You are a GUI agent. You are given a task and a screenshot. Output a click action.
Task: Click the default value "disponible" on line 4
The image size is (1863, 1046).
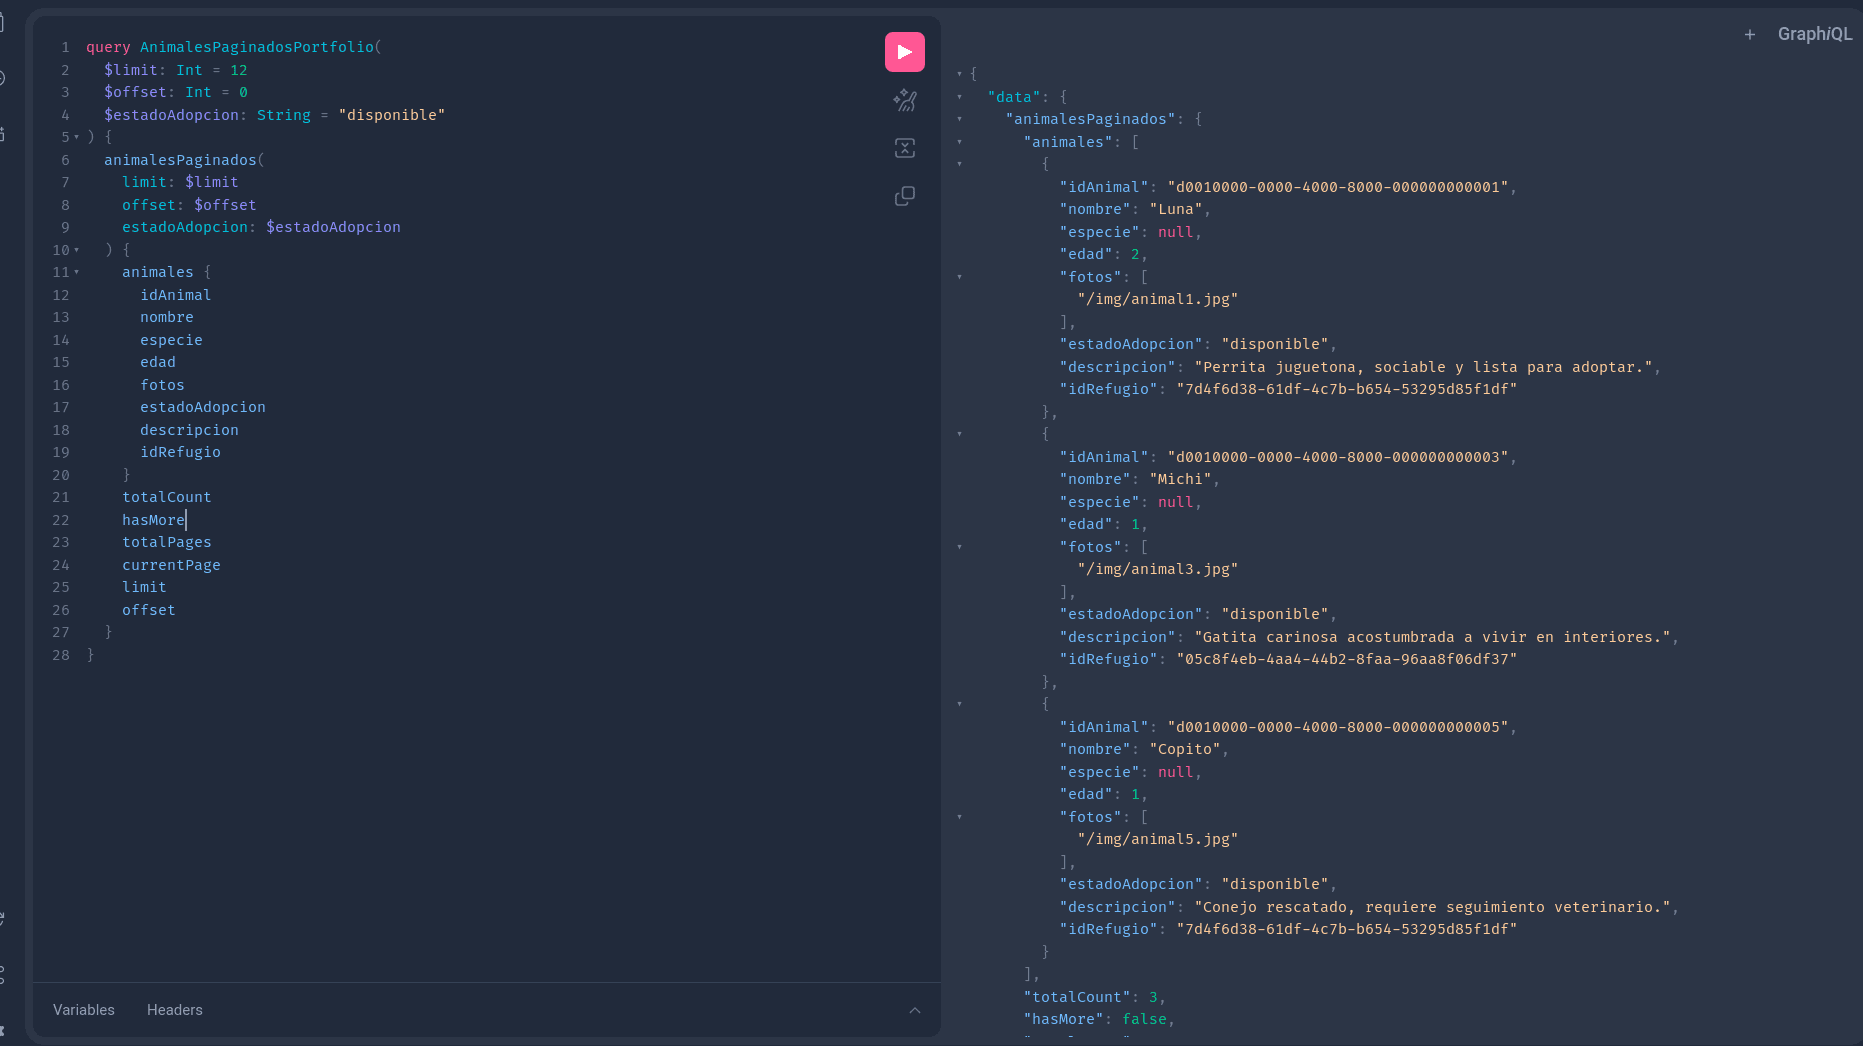pyautogui.click(x=392, y=115)
